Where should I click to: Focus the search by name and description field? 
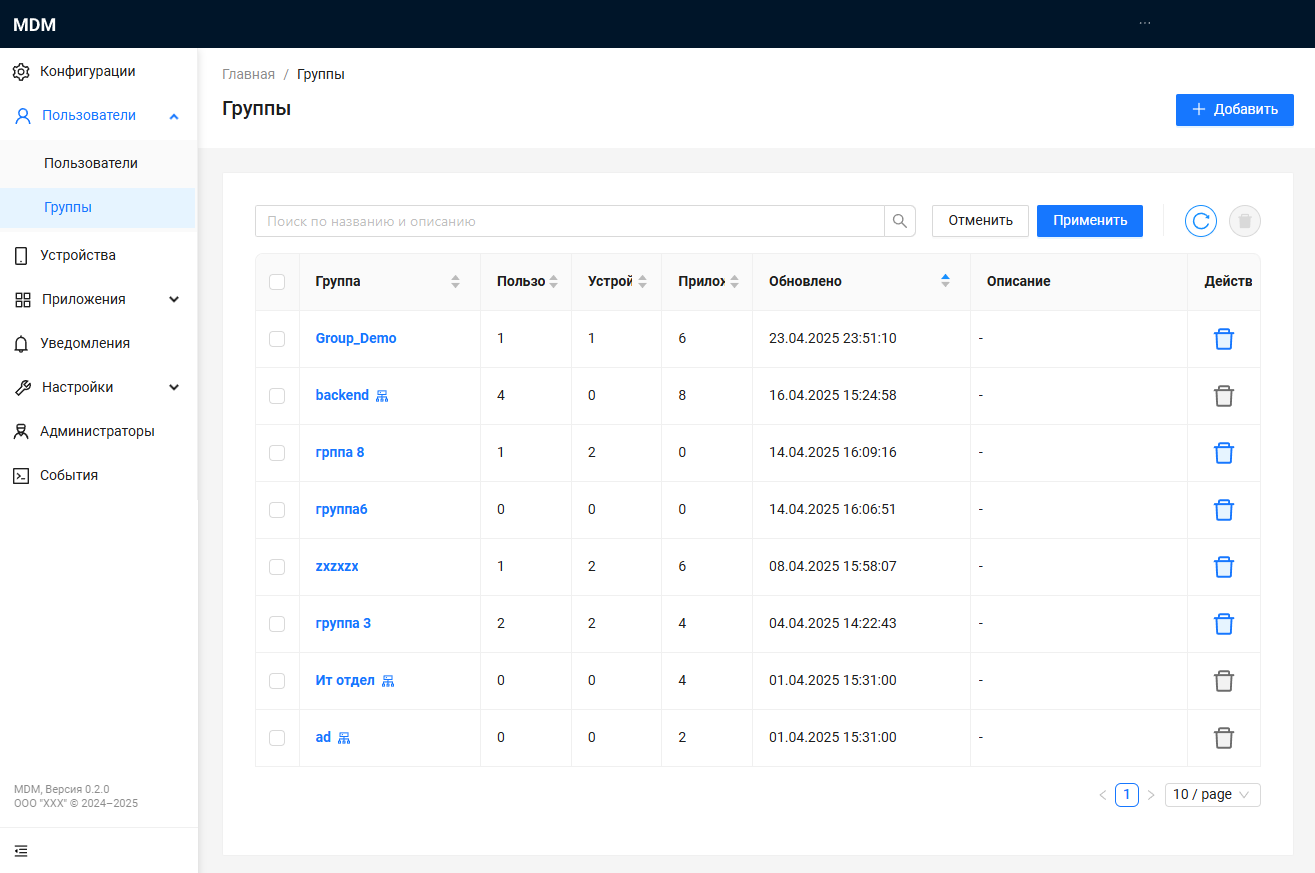[569, 221]
